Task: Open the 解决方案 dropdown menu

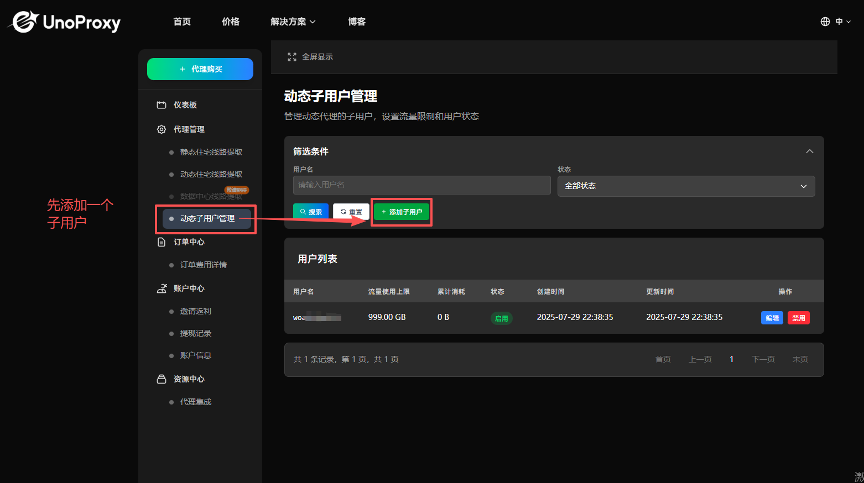Action: pos(292,21)
